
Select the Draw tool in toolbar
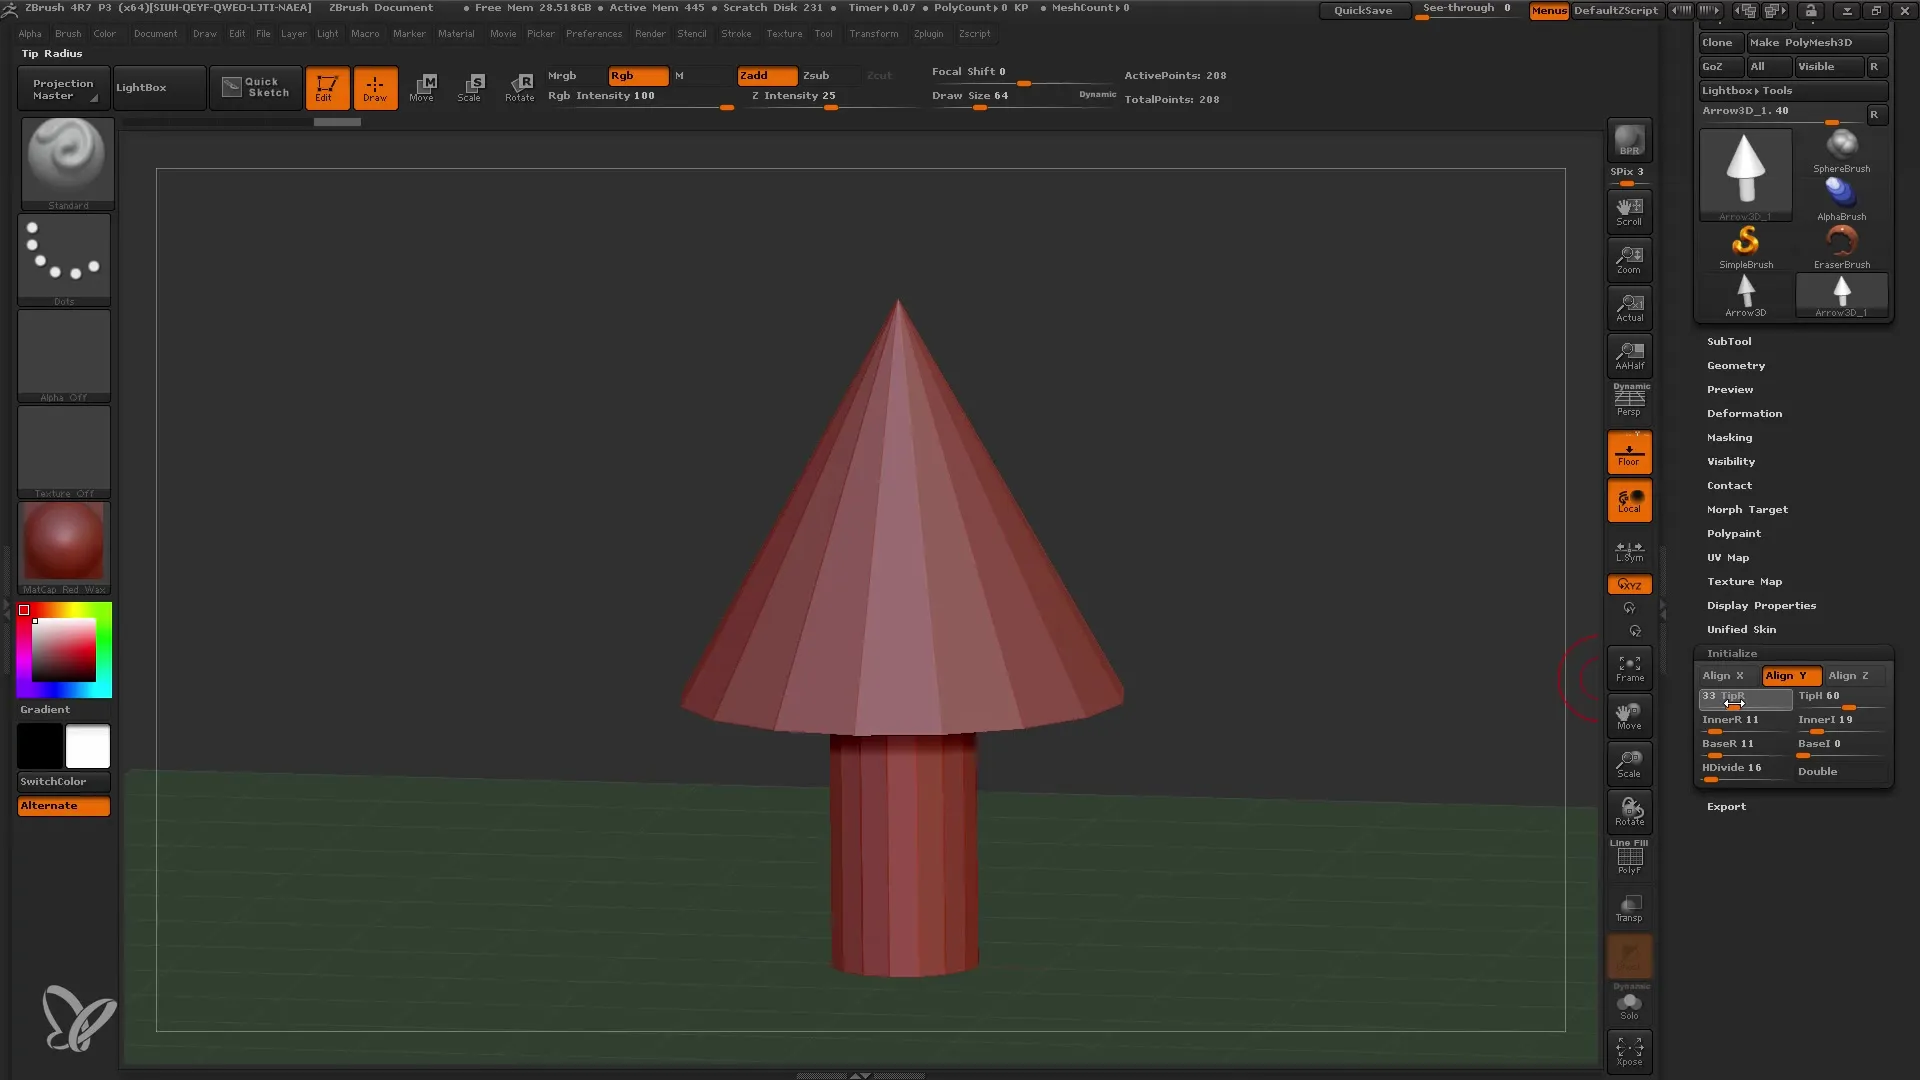(375, 87)
